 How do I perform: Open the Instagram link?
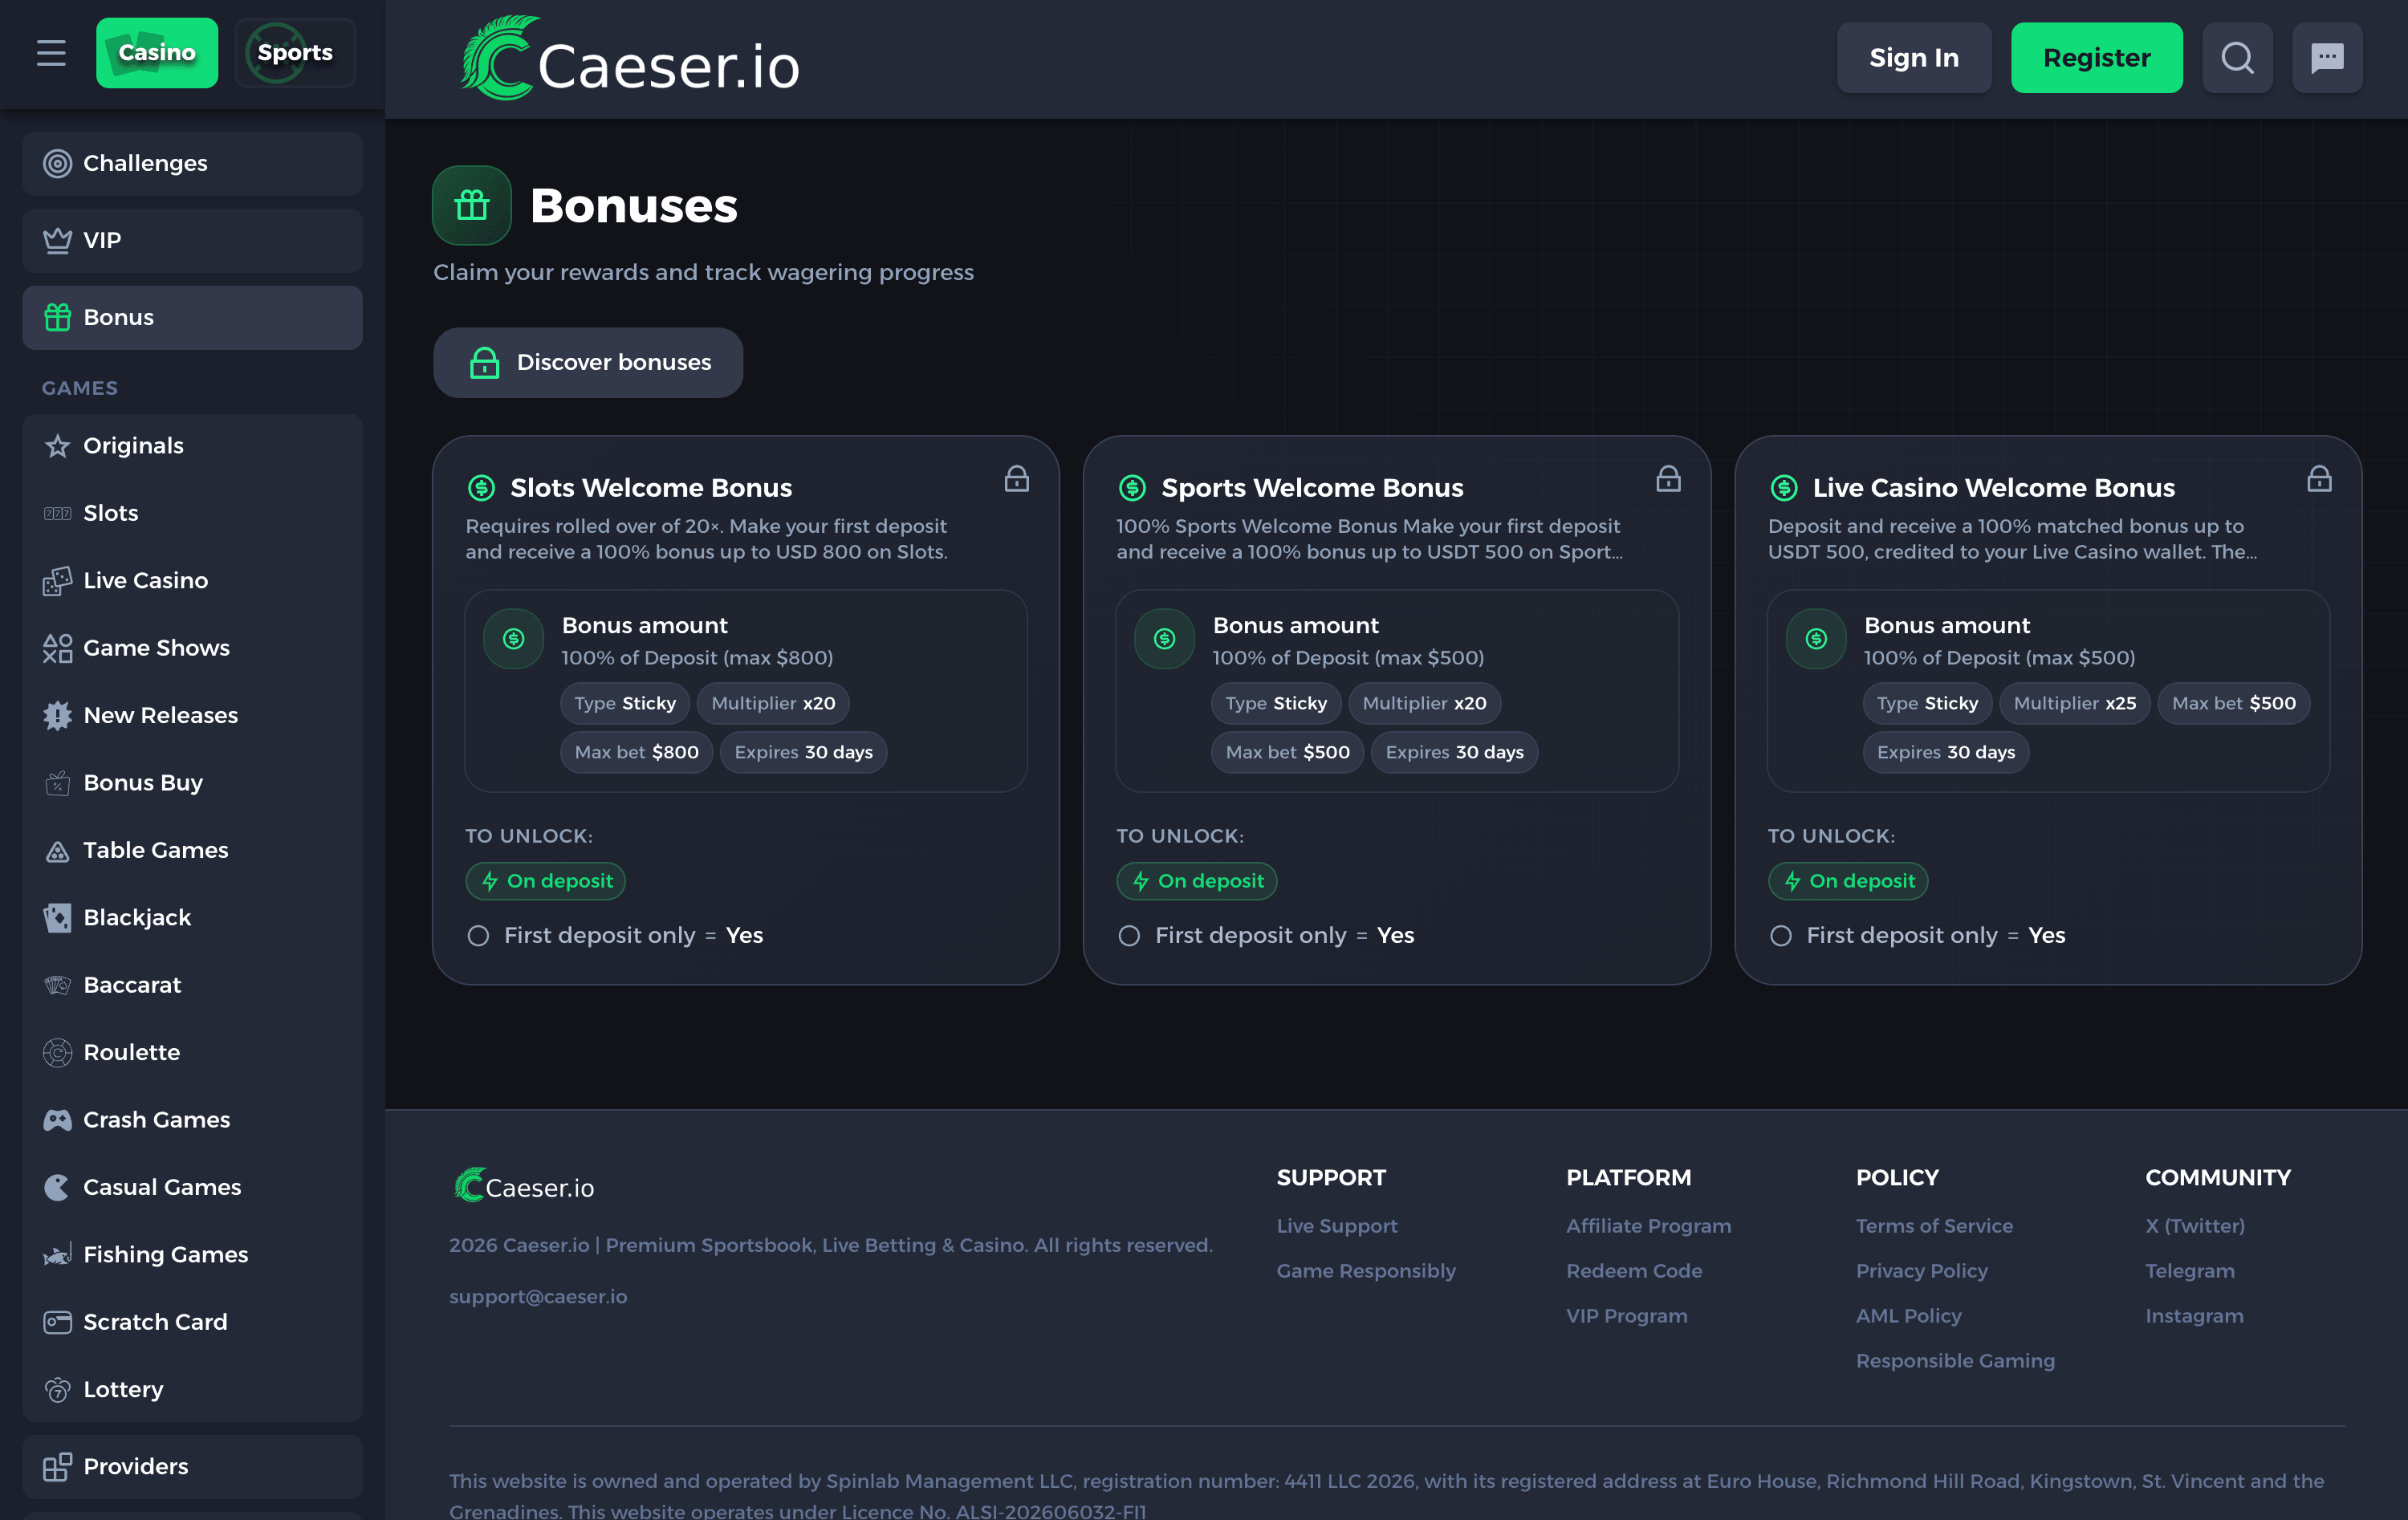[x=2194, y=1316]
